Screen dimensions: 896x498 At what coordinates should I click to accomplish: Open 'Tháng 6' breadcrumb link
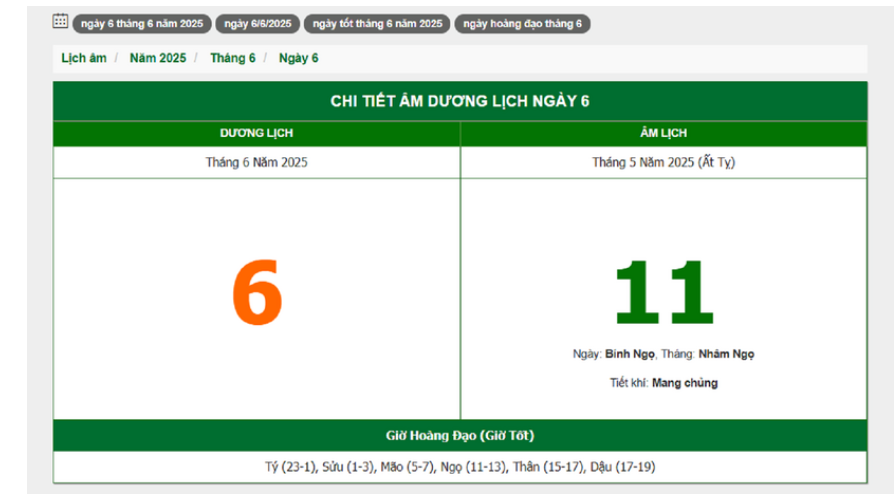pos(233,58)
